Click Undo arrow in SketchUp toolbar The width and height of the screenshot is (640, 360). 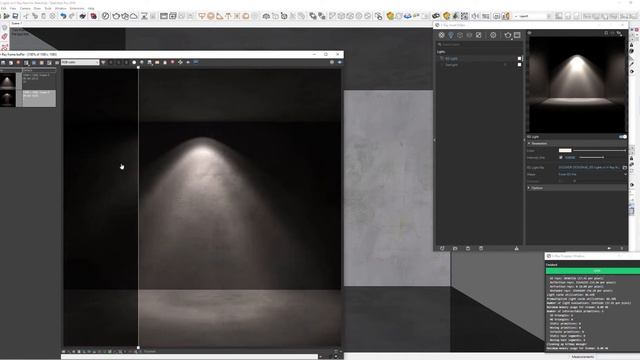63,16
